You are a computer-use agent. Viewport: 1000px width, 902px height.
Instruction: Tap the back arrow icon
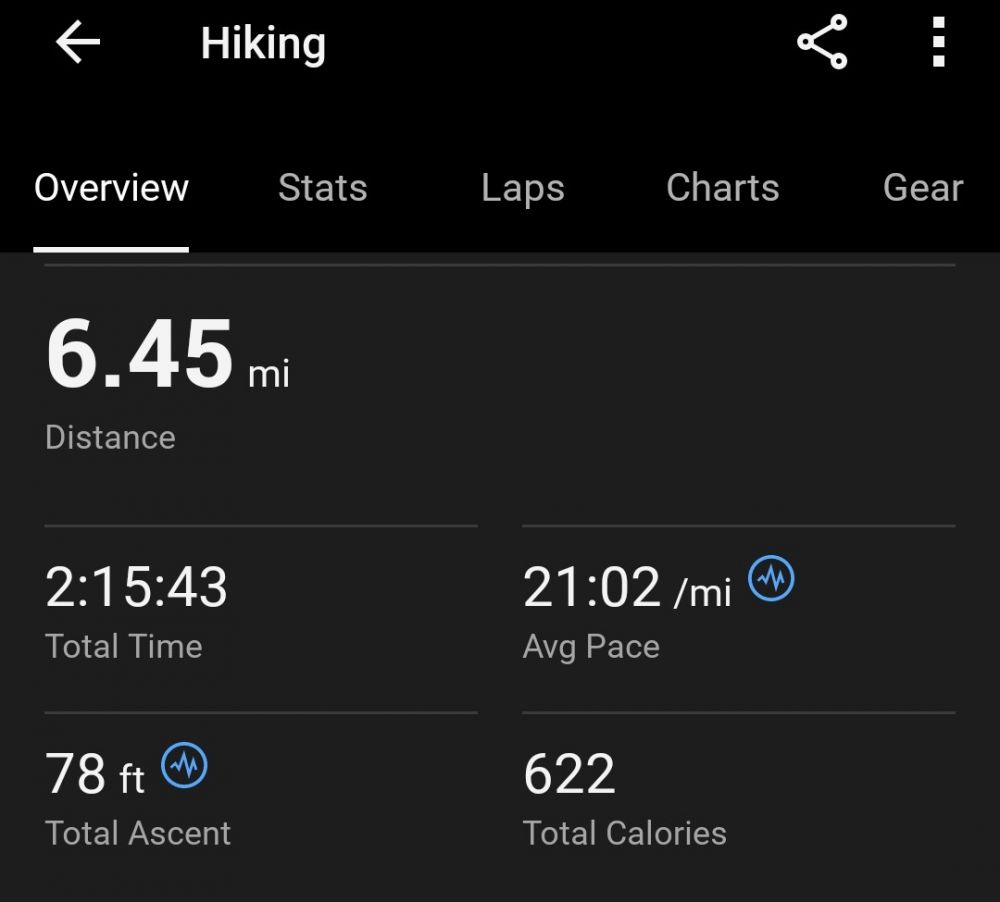click(x=78, y=44)
